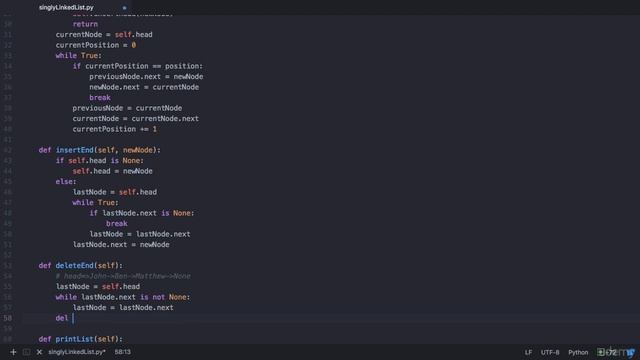Click the 'newNode.next = currentNode' line
This screenshot has width=640, height=360.
tap(144, 87)
